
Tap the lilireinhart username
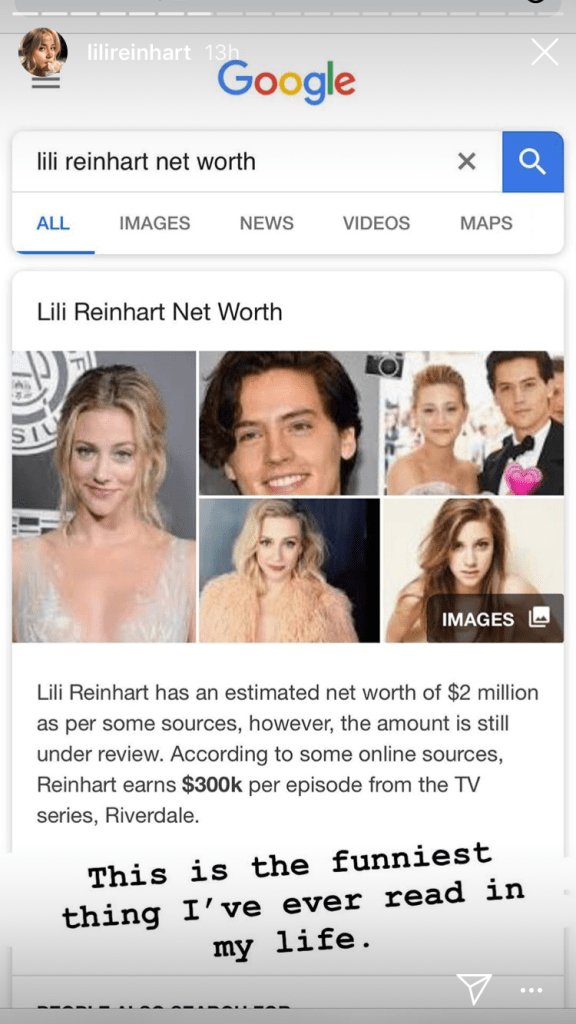(139, 54)
